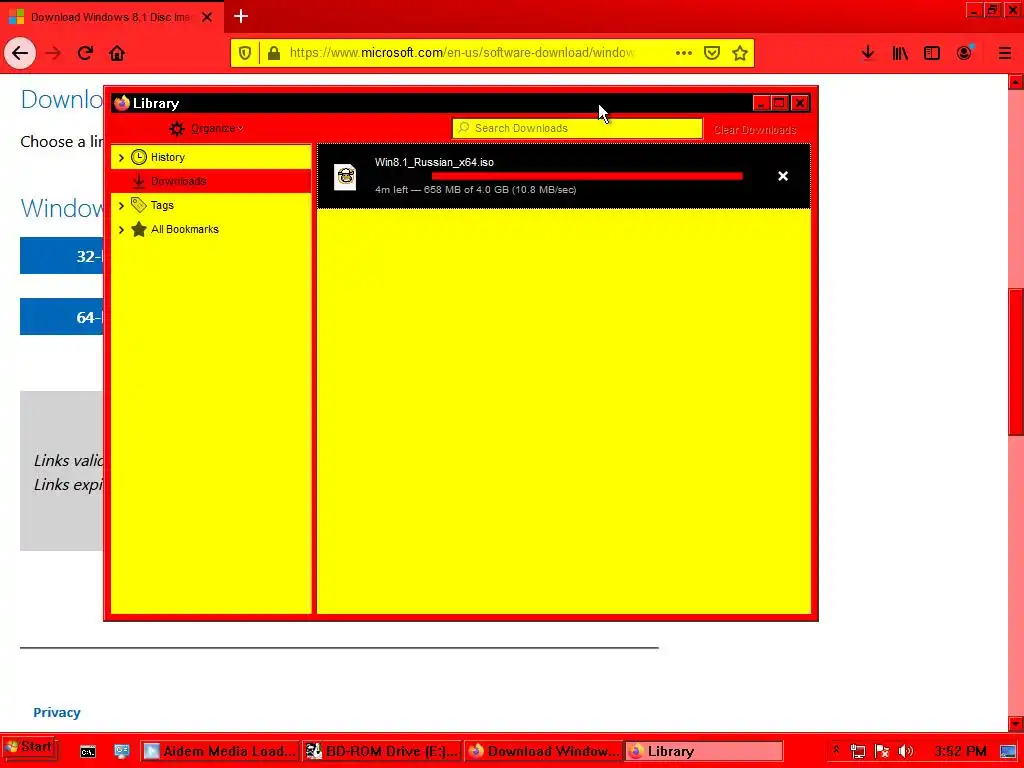This screenshot has height=768, width=1024.
Task: Click the tracking protection shield icon
Action: click(245, 53)
